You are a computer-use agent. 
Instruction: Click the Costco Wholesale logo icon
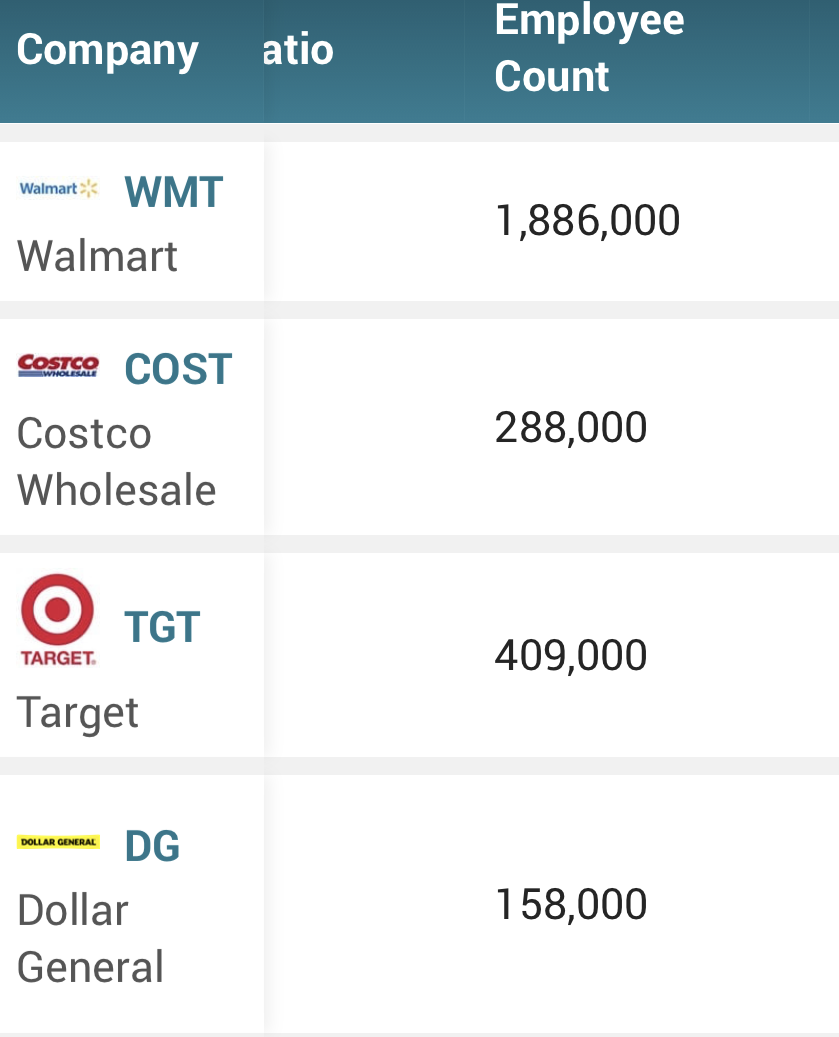pyautogui.click(x=58, y=365)
